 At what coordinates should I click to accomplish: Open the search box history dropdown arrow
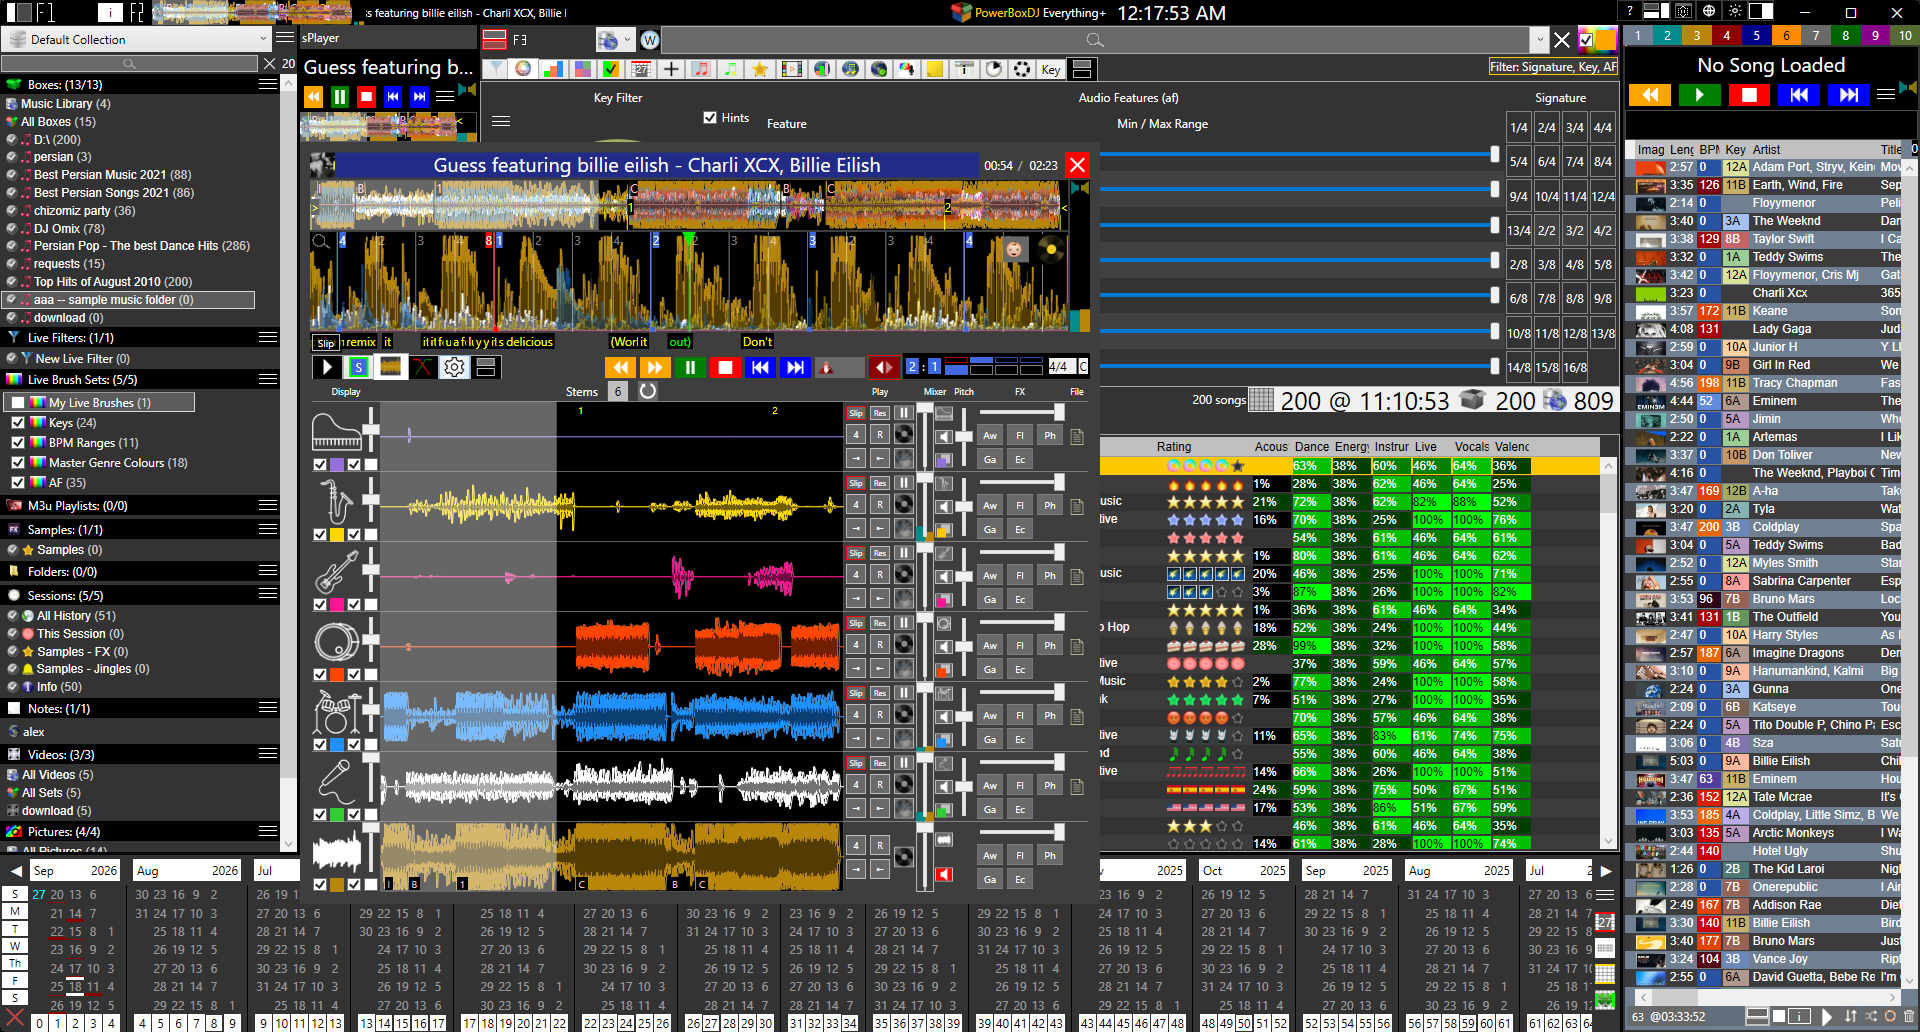(1538, 40)
